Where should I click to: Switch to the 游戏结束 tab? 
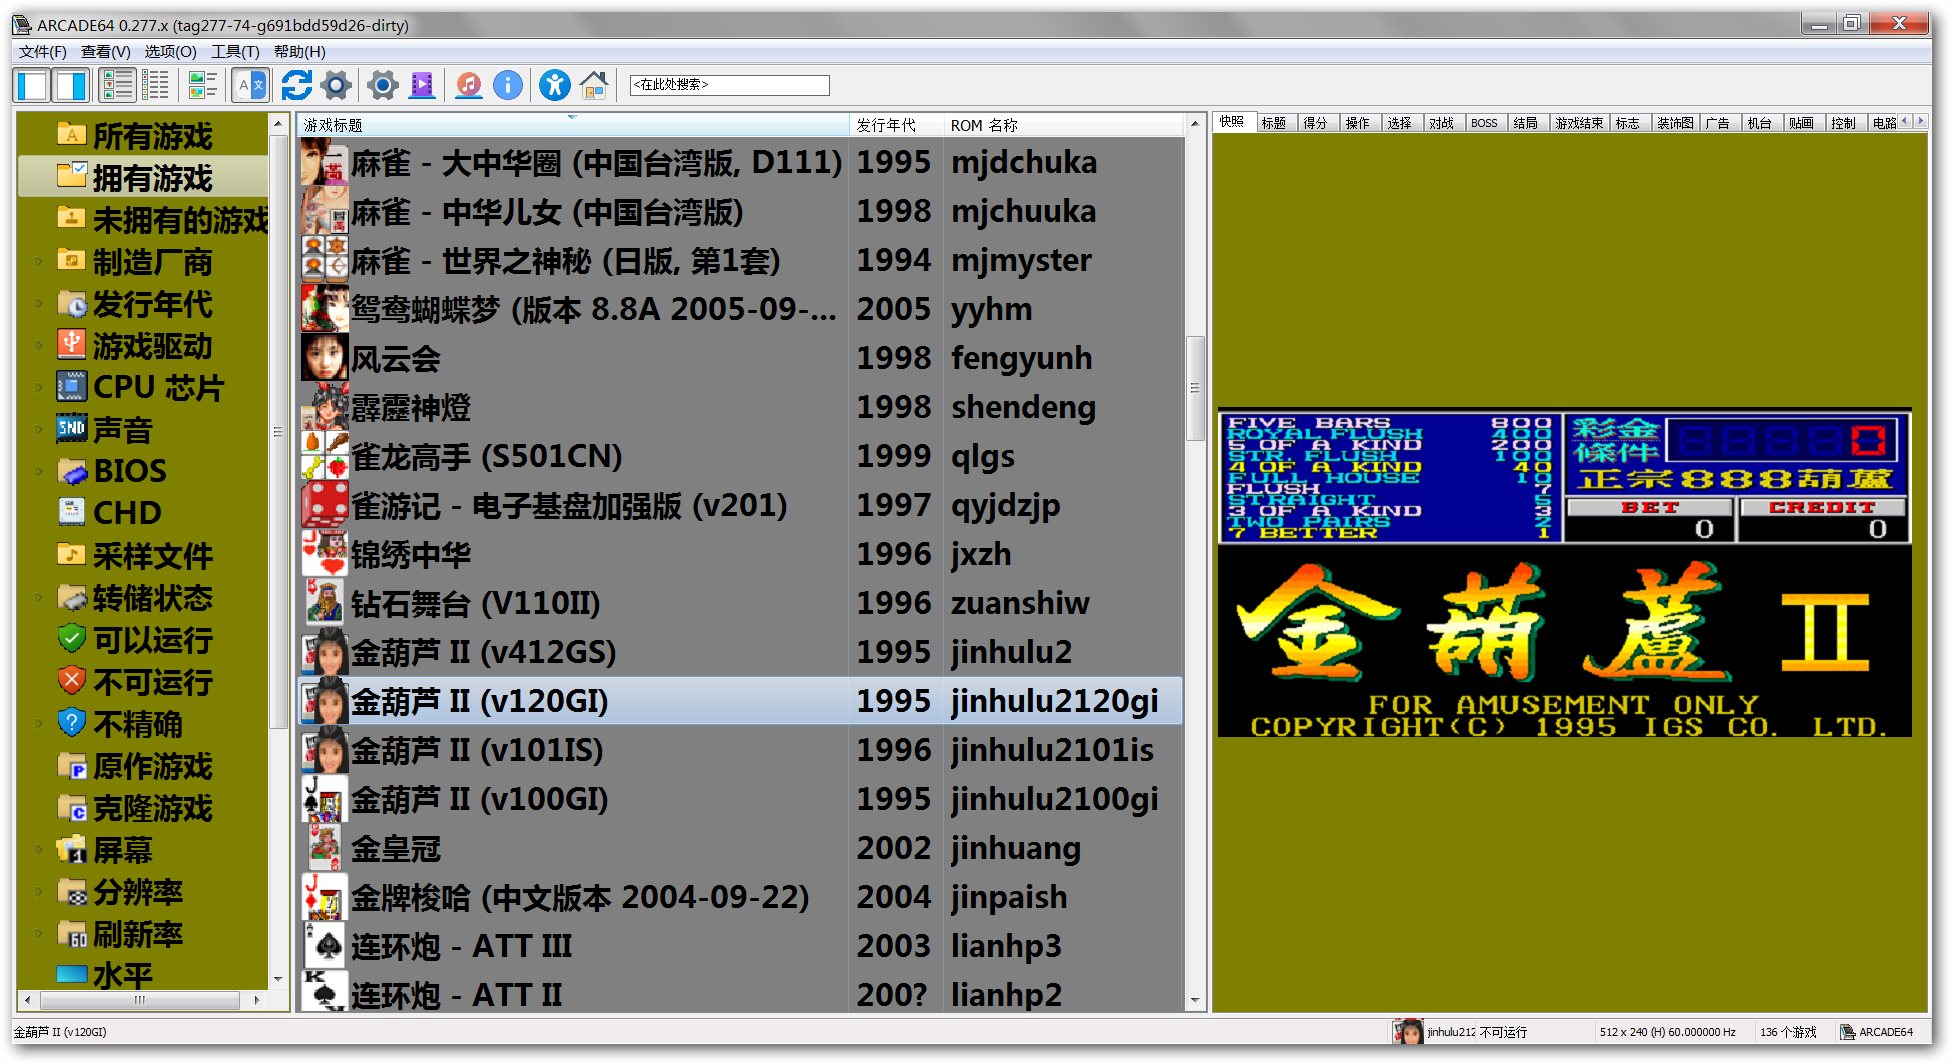click(x=1579, y=123)
